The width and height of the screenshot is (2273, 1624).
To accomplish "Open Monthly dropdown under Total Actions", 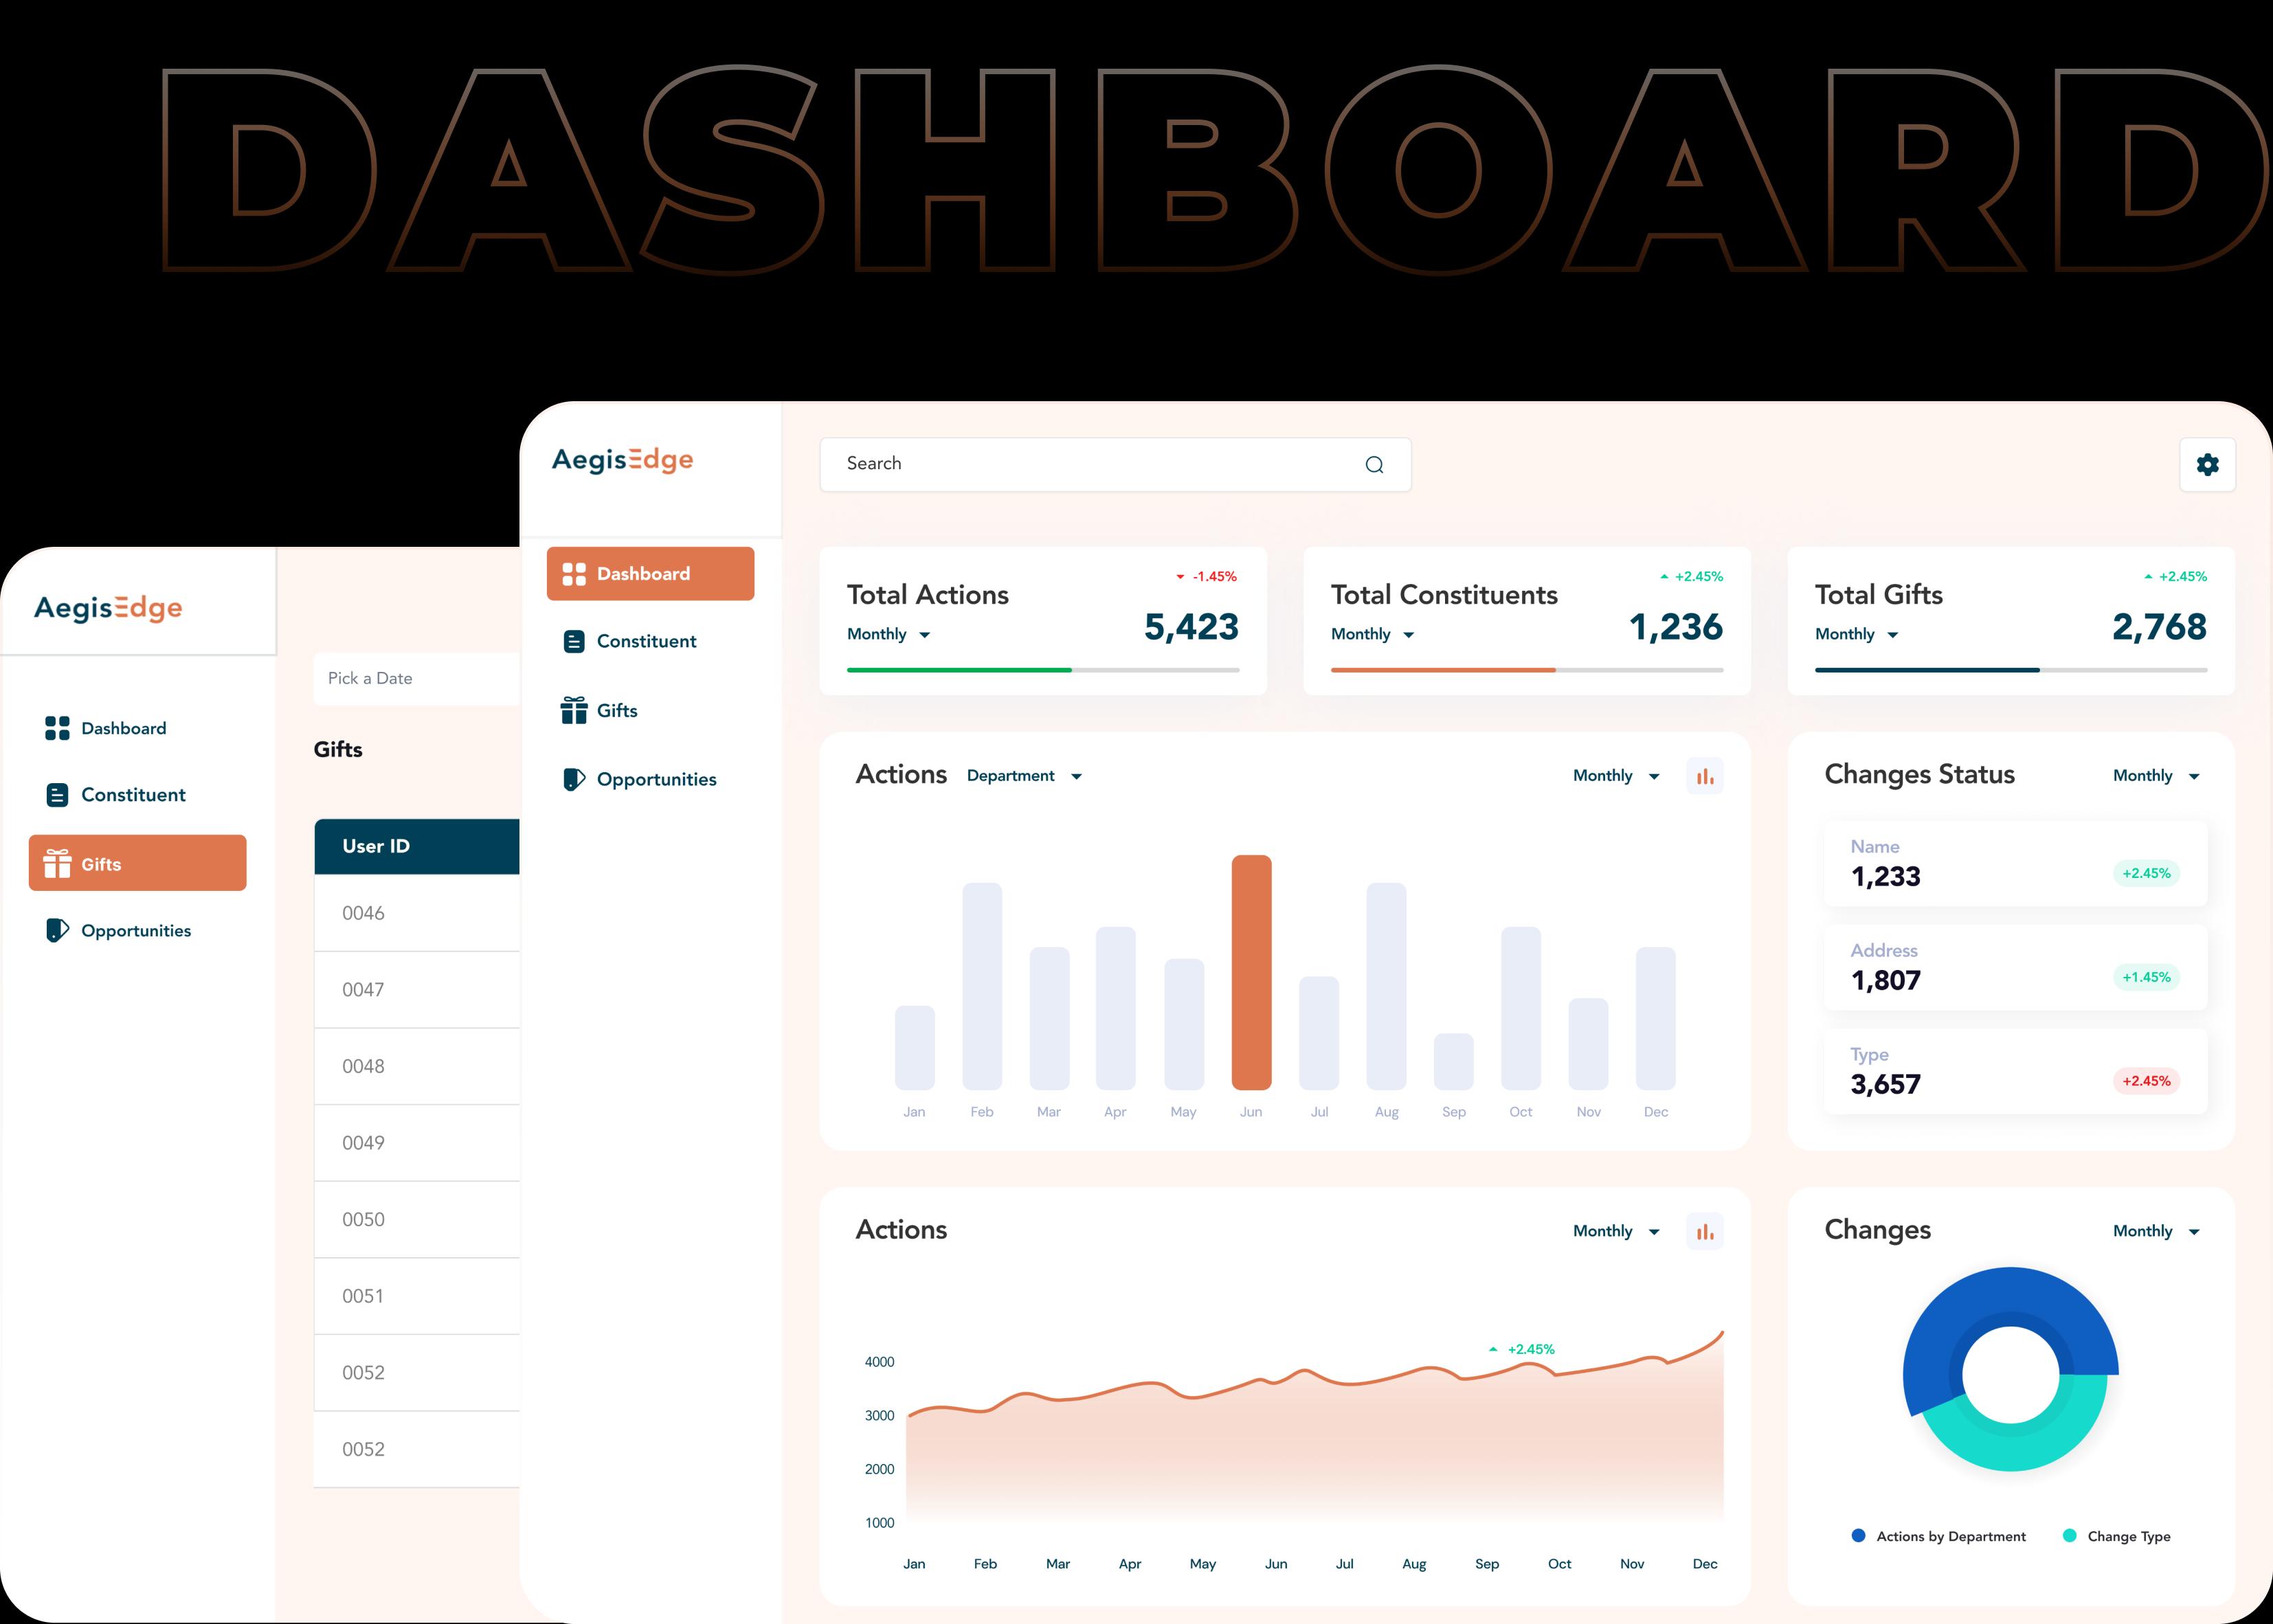I will (x=888, y=634).
